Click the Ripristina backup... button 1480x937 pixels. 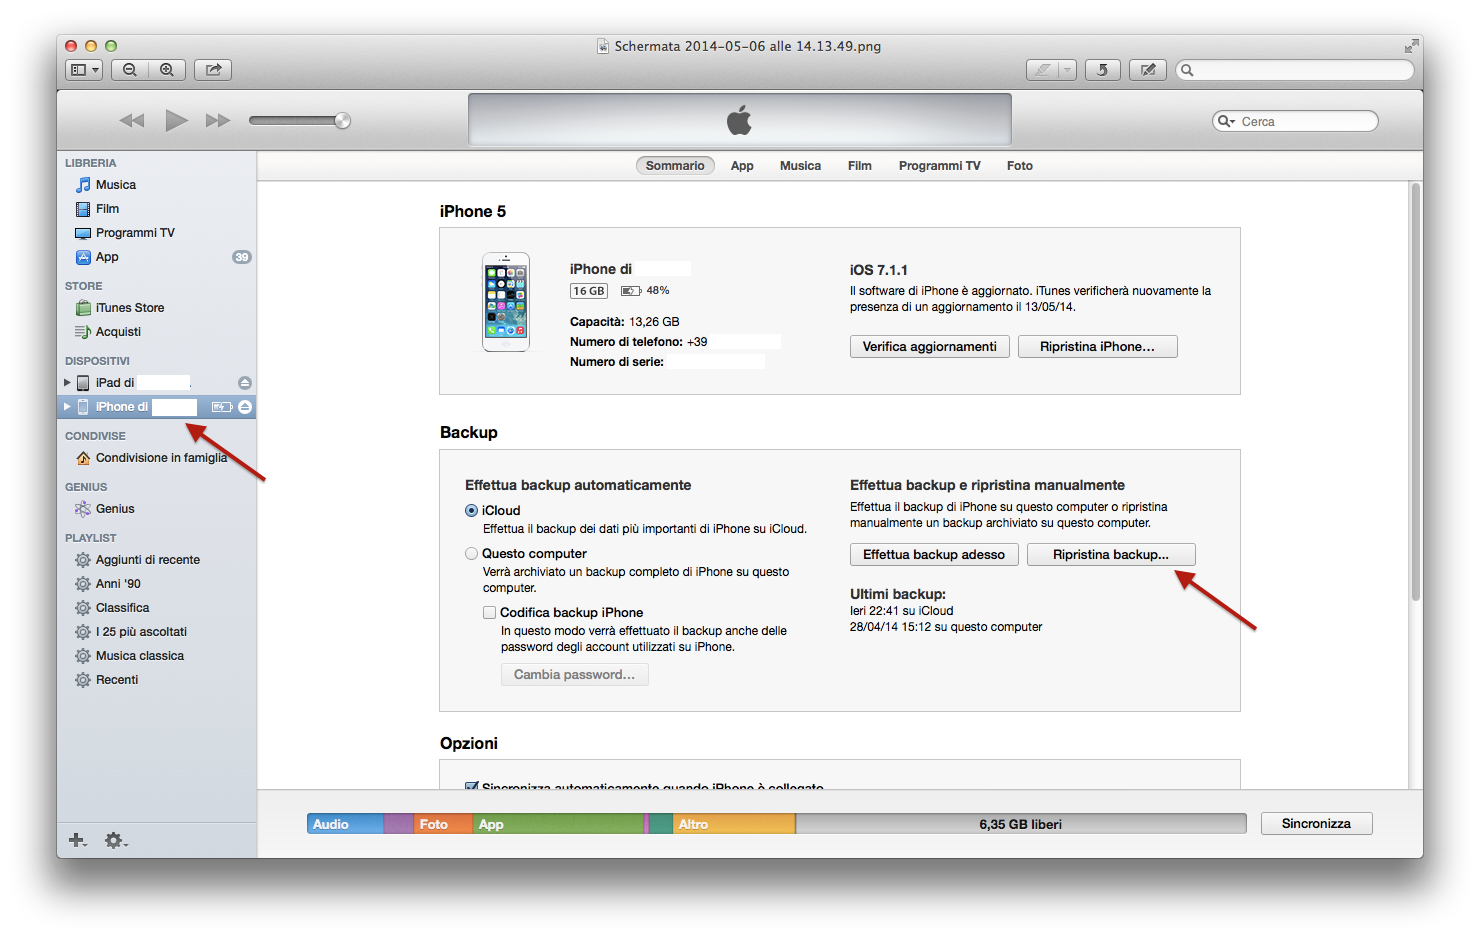[x=1111, y=555]
